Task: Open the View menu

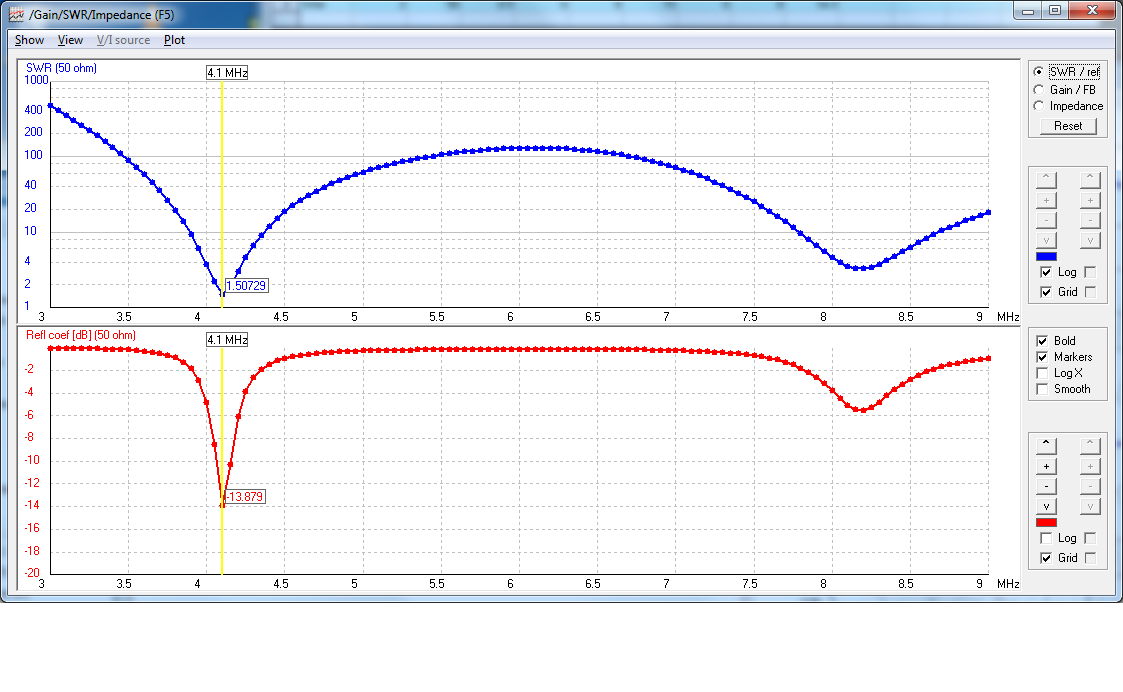Action: tap(70, 40)
